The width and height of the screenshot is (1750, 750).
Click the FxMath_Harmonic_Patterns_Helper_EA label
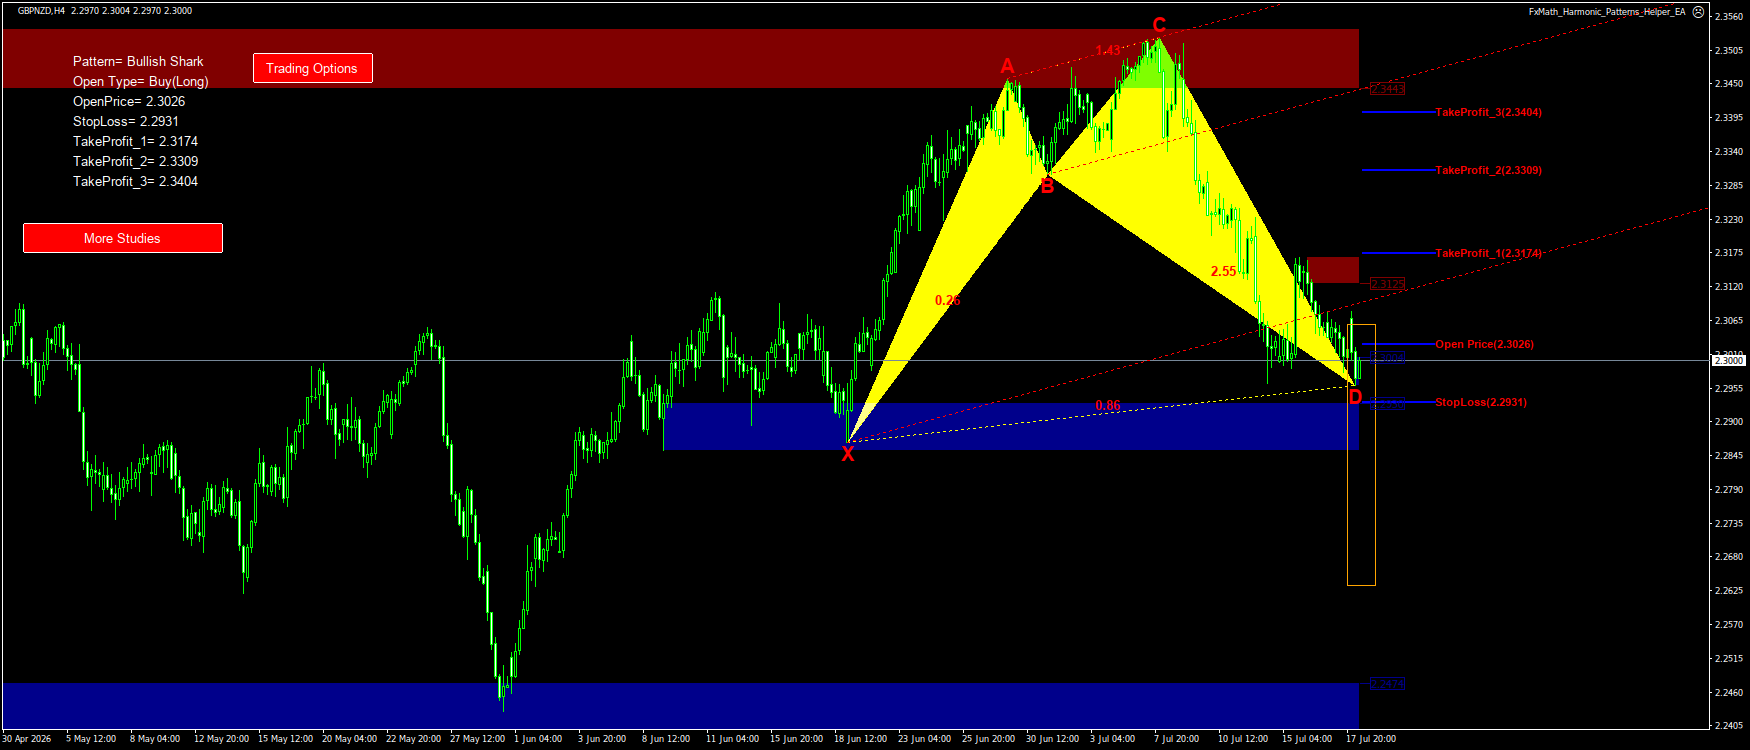[x=1607, y=12]
